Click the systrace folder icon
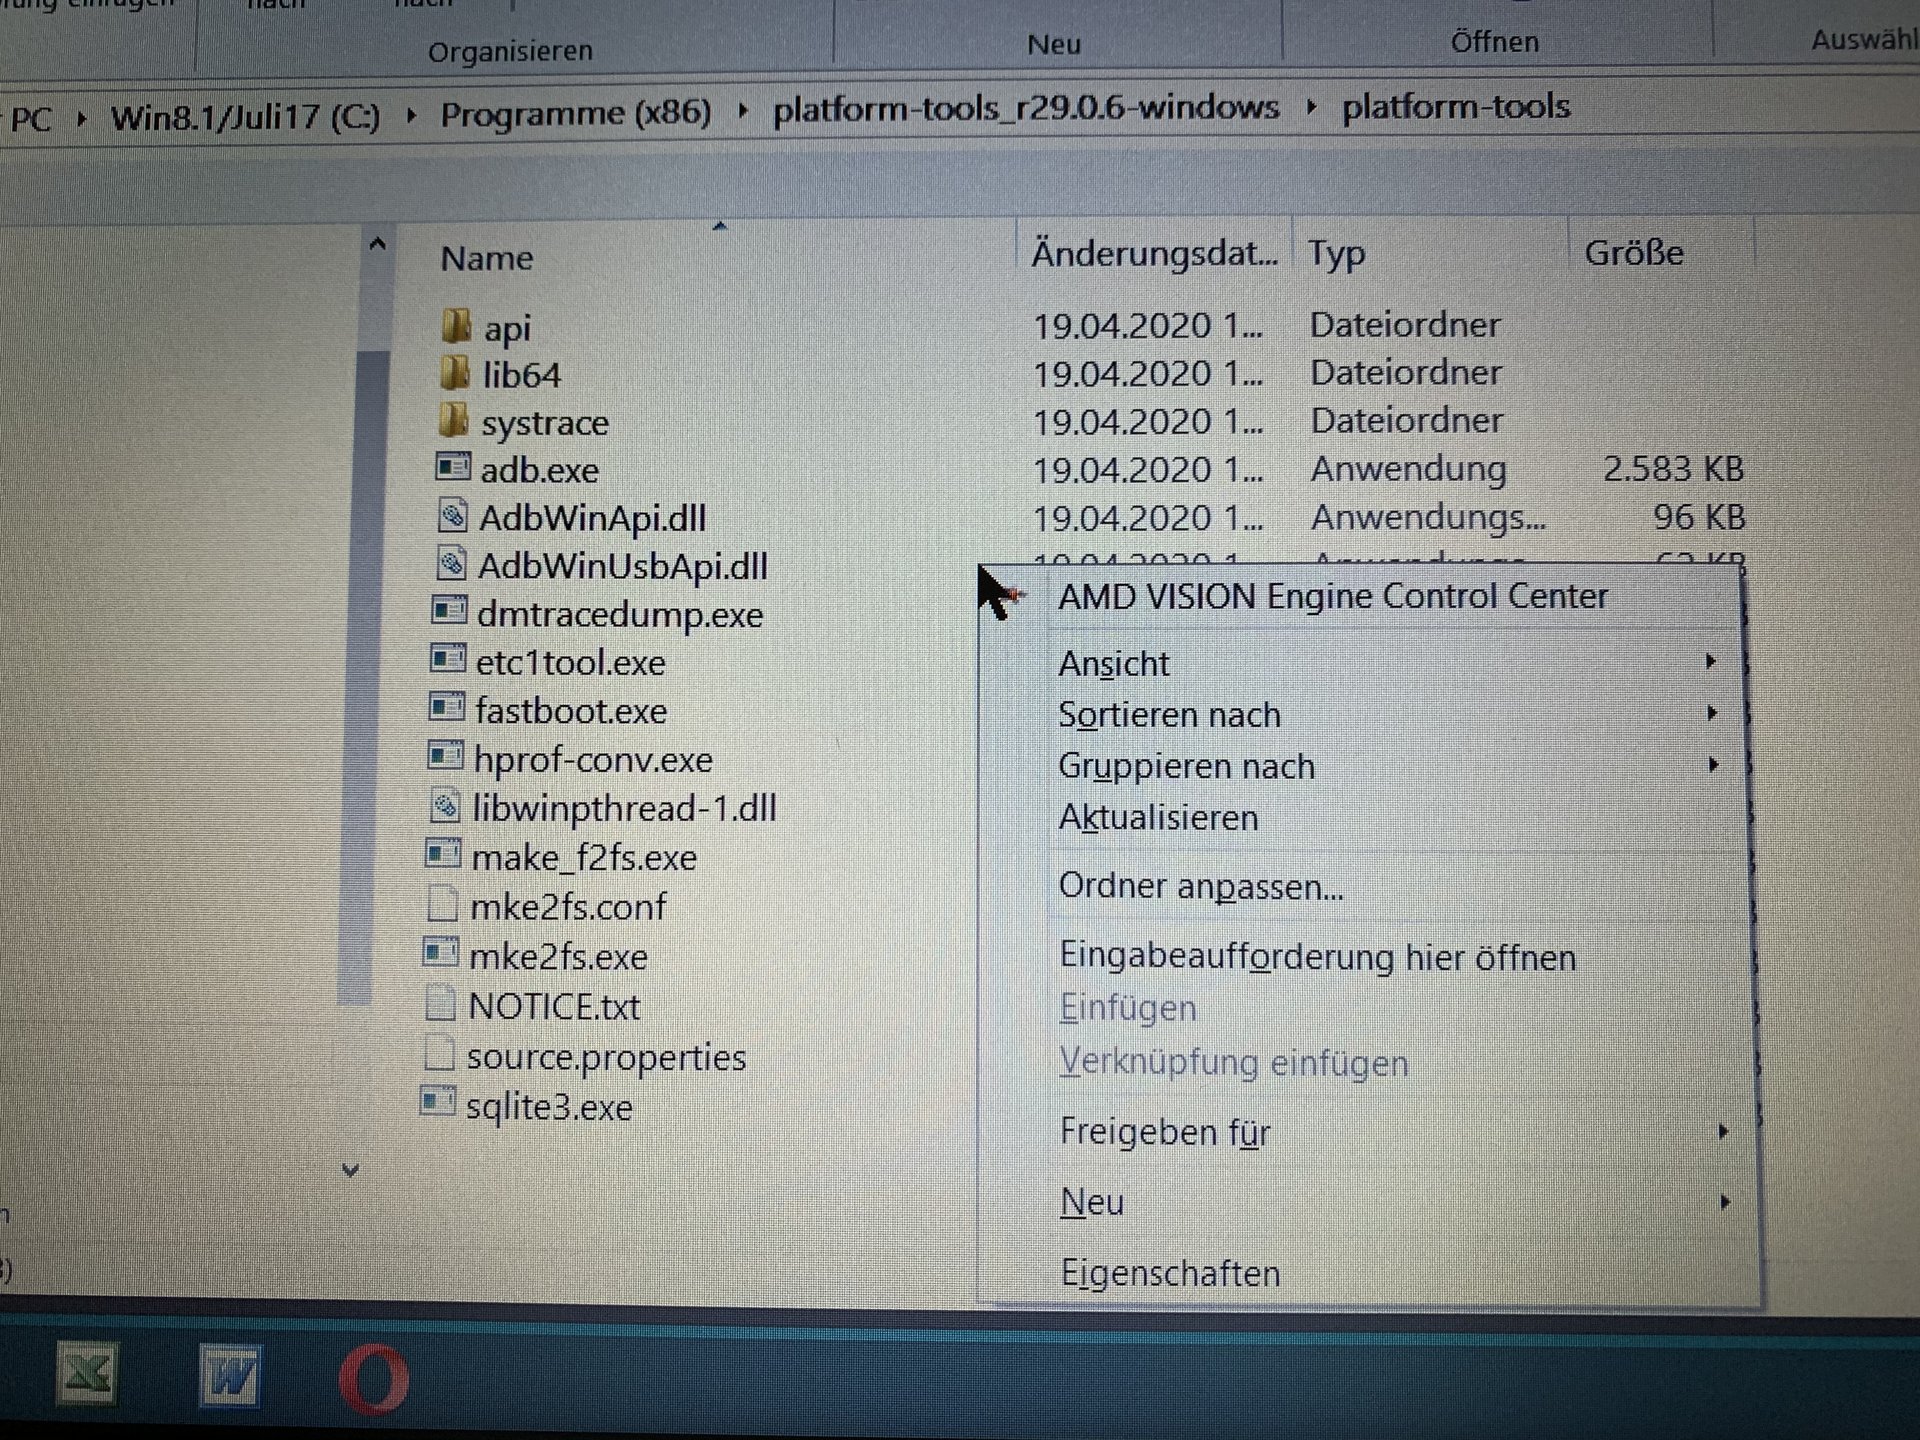This screenshot has width=1920, height=1440. [454, 421]
